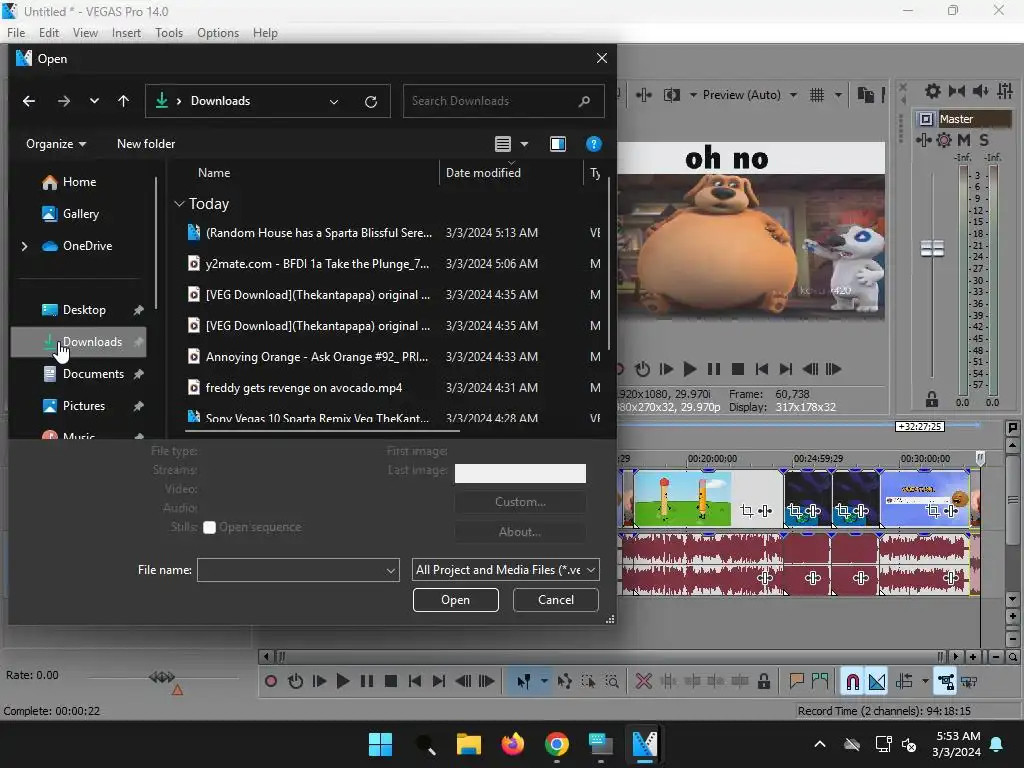Click Stop in the timeline transport bar
Image resolution: width=1024 pixels, height=768 pixels.
(x=391, y=681)
